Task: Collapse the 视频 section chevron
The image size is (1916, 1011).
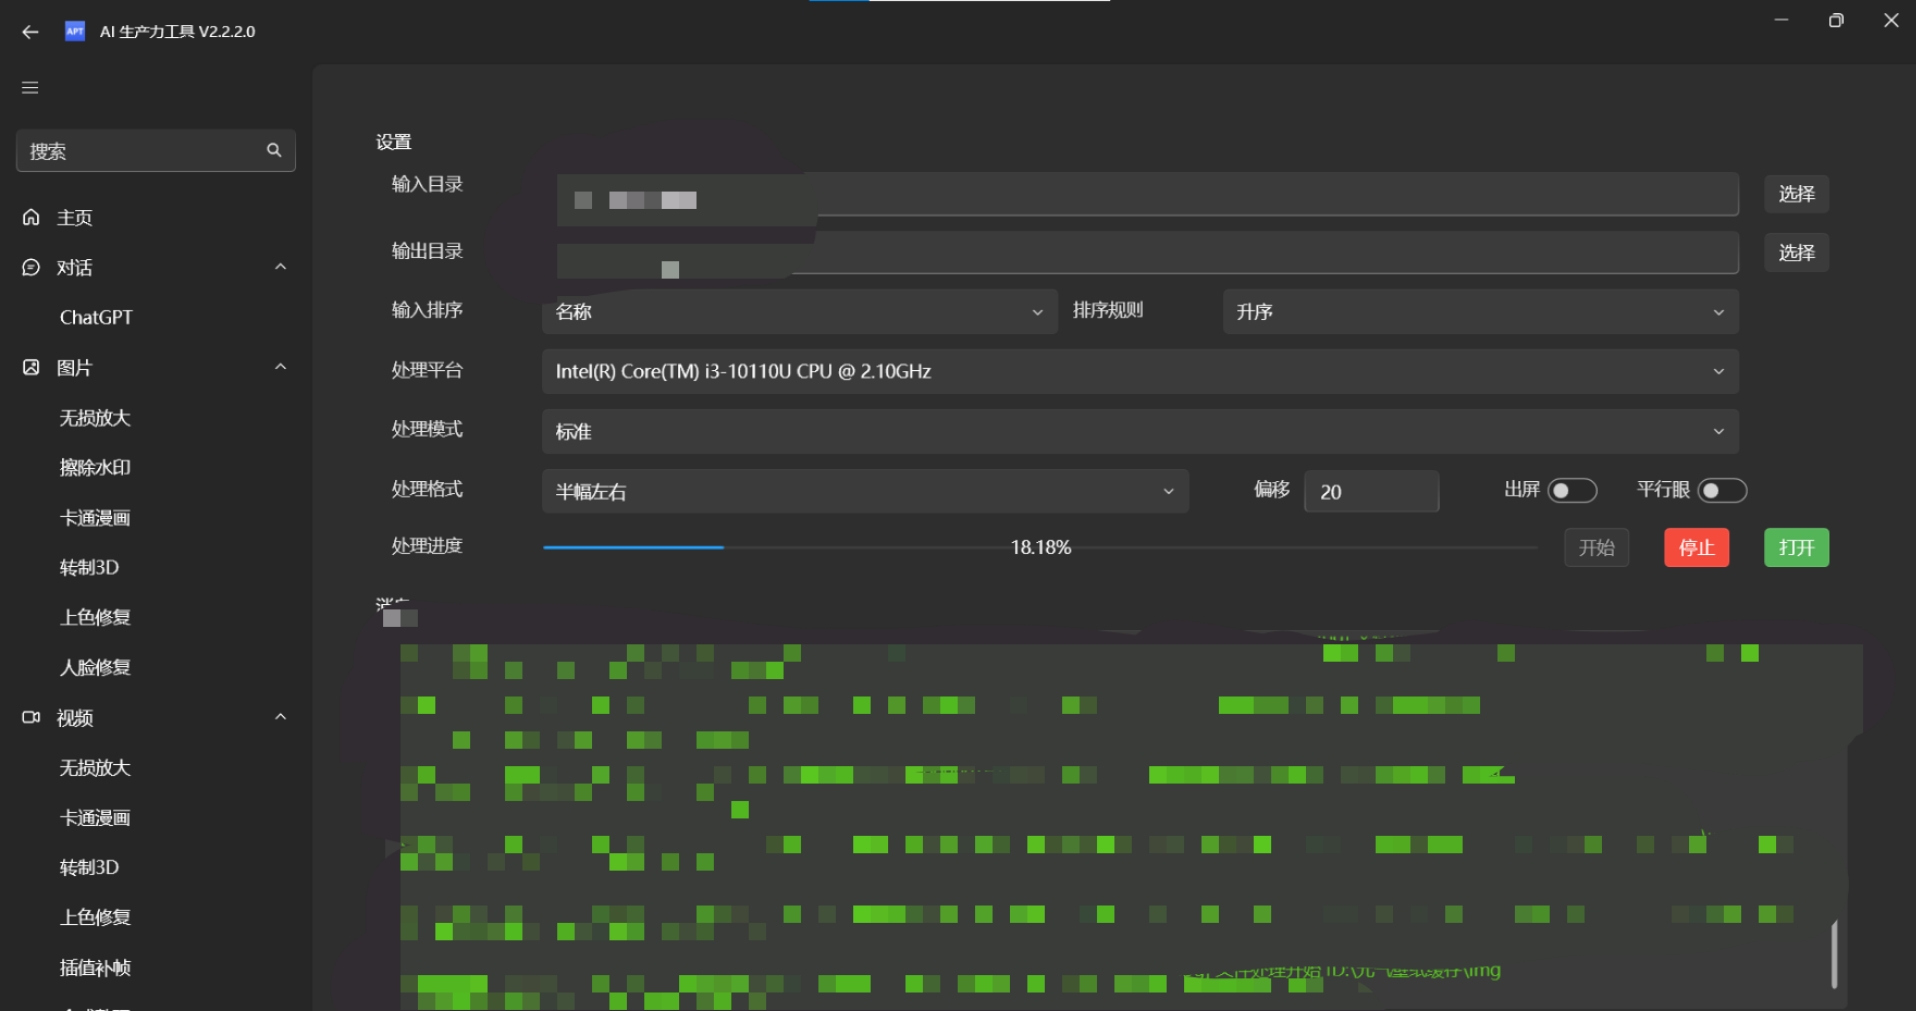Action: pyautogui.click(x=281, y=717)
